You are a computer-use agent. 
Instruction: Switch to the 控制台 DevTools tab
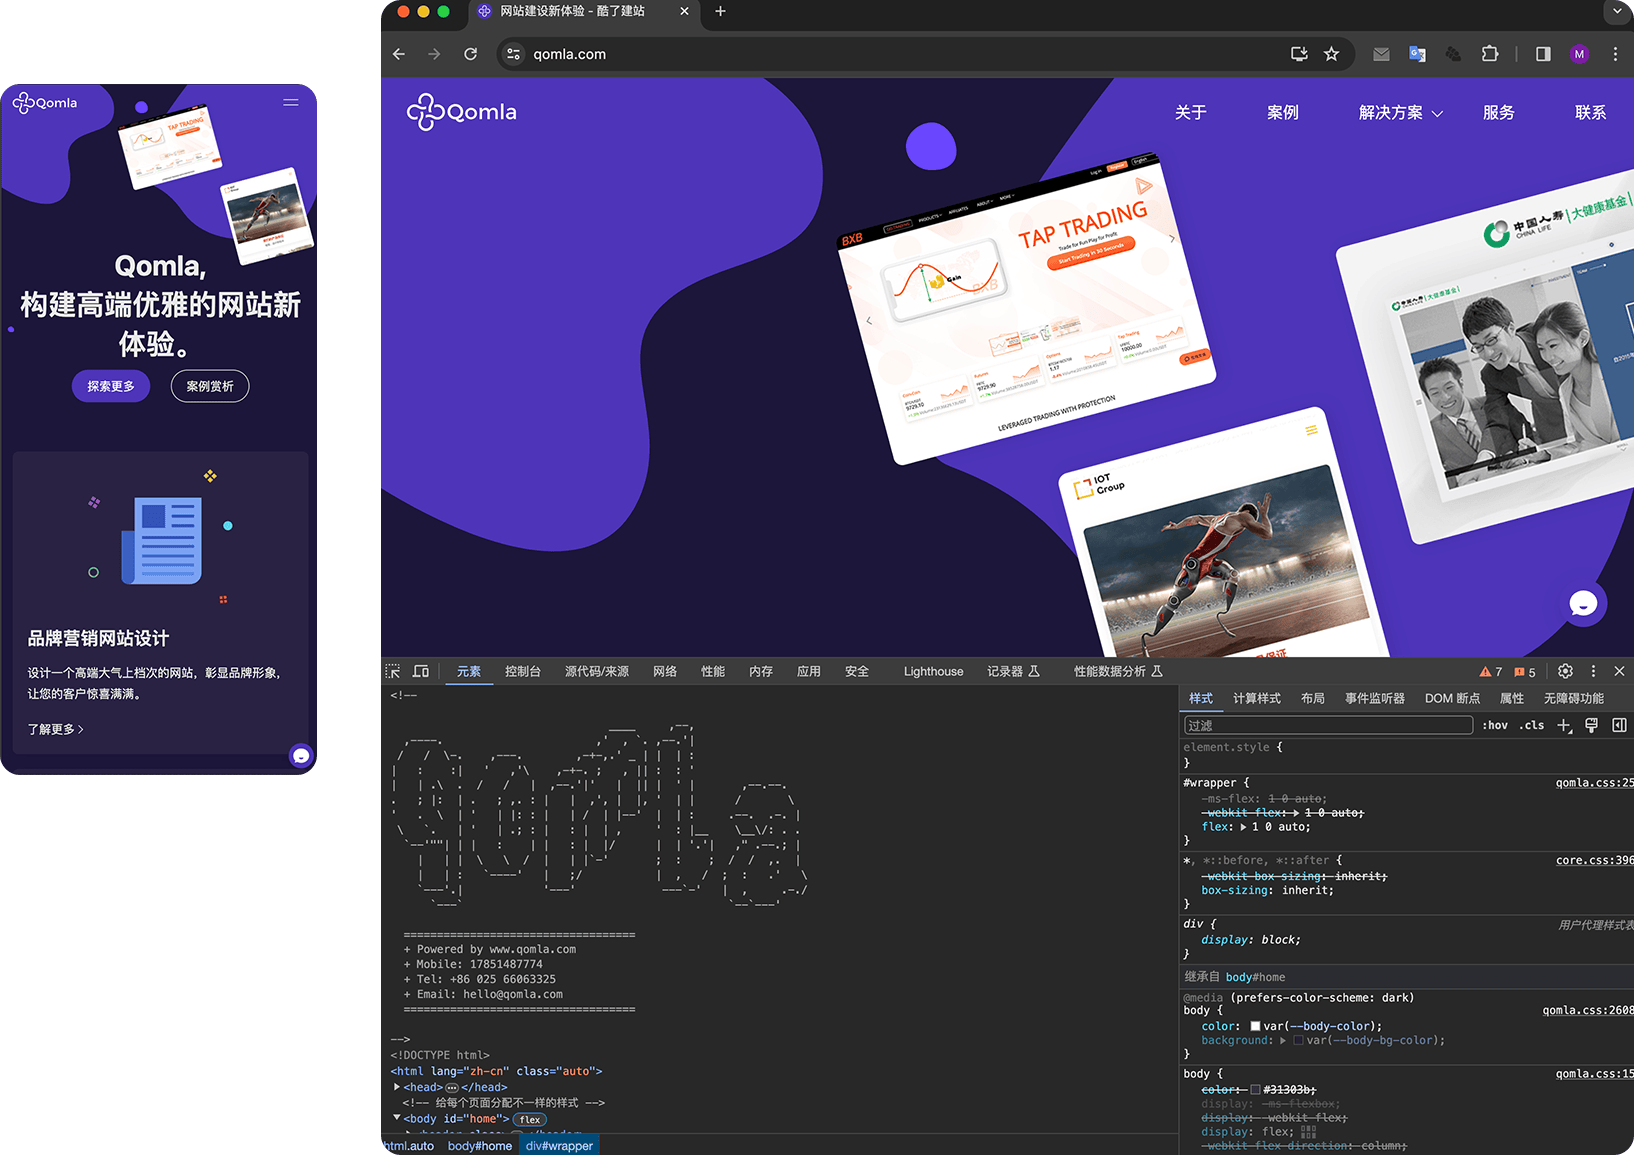click(523, 672)
